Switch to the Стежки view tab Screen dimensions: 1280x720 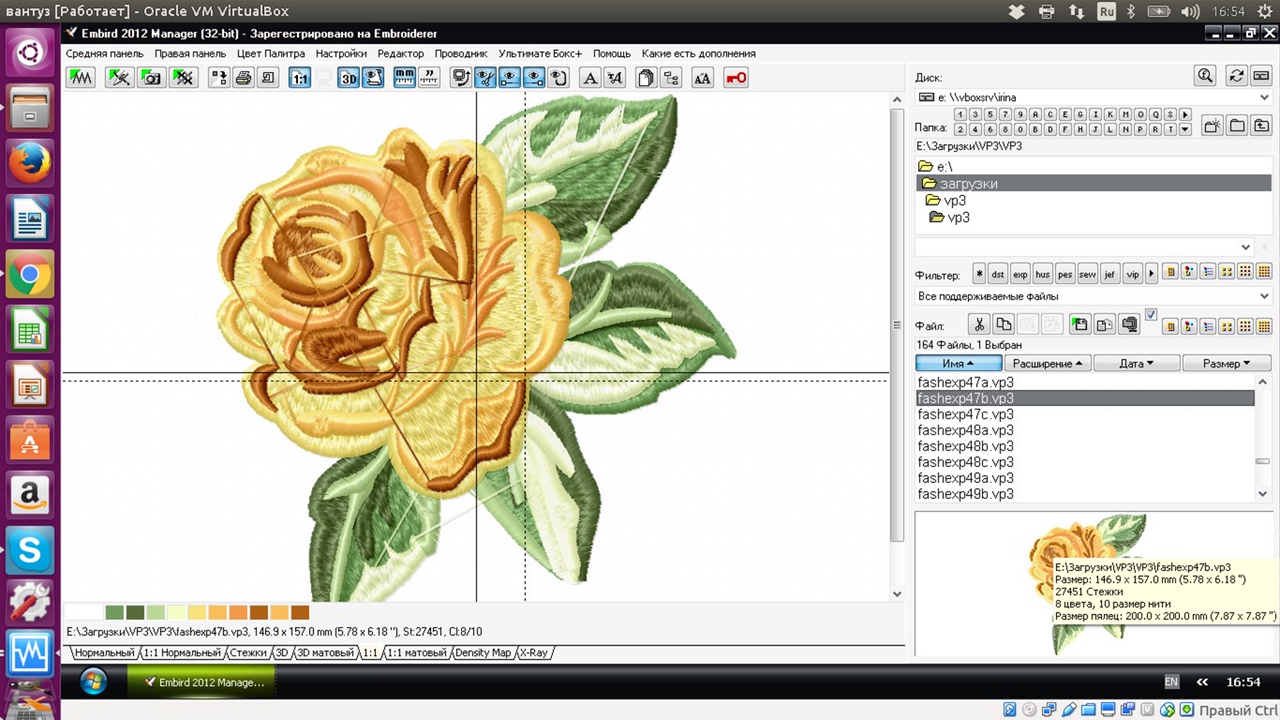[248, 652]
